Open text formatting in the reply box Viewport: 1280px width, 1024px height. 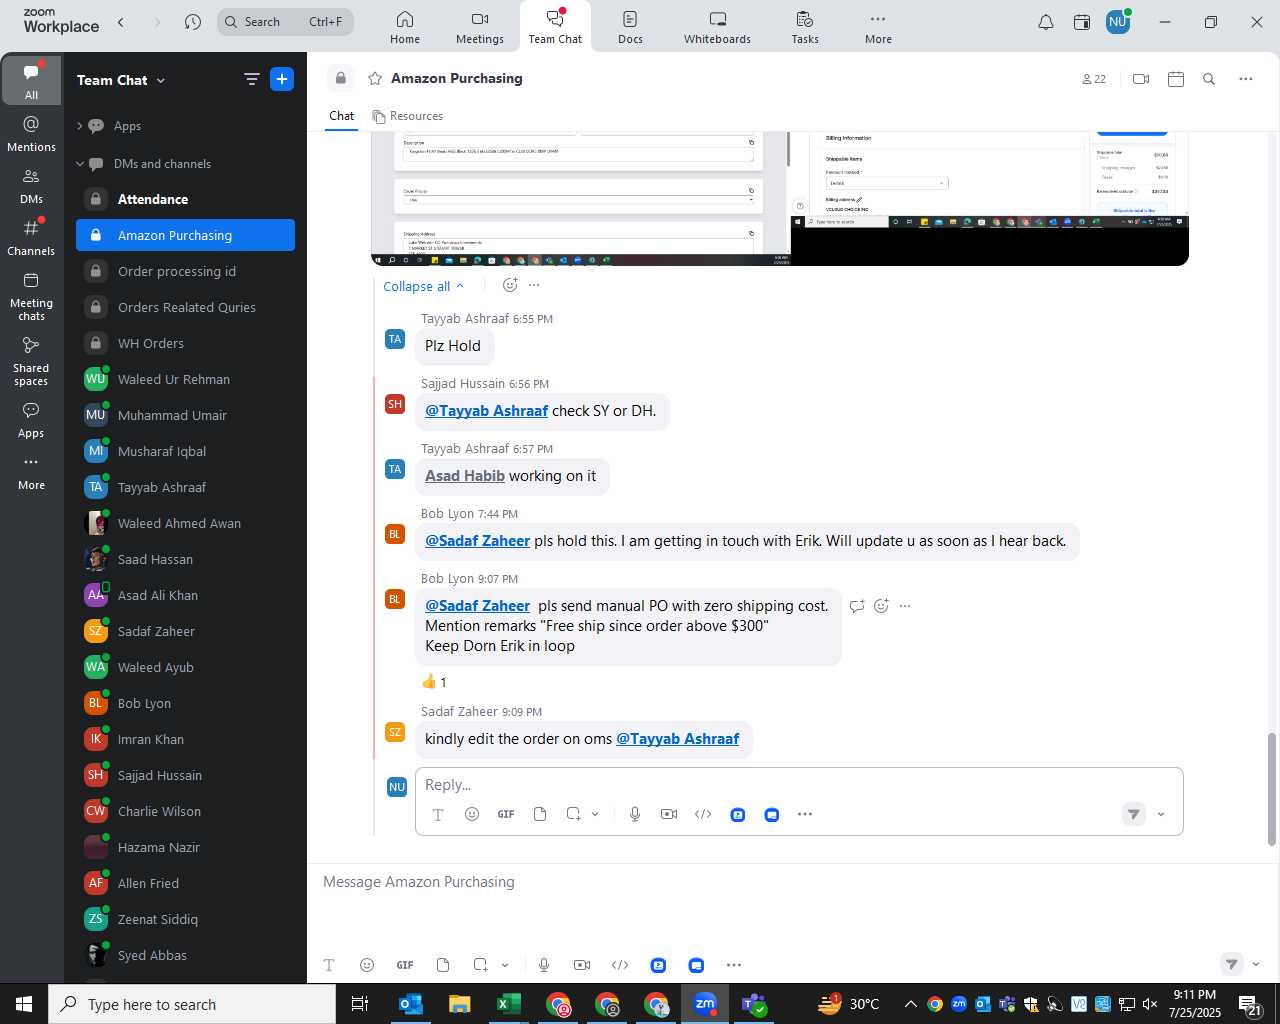click(x=438, y=814)
